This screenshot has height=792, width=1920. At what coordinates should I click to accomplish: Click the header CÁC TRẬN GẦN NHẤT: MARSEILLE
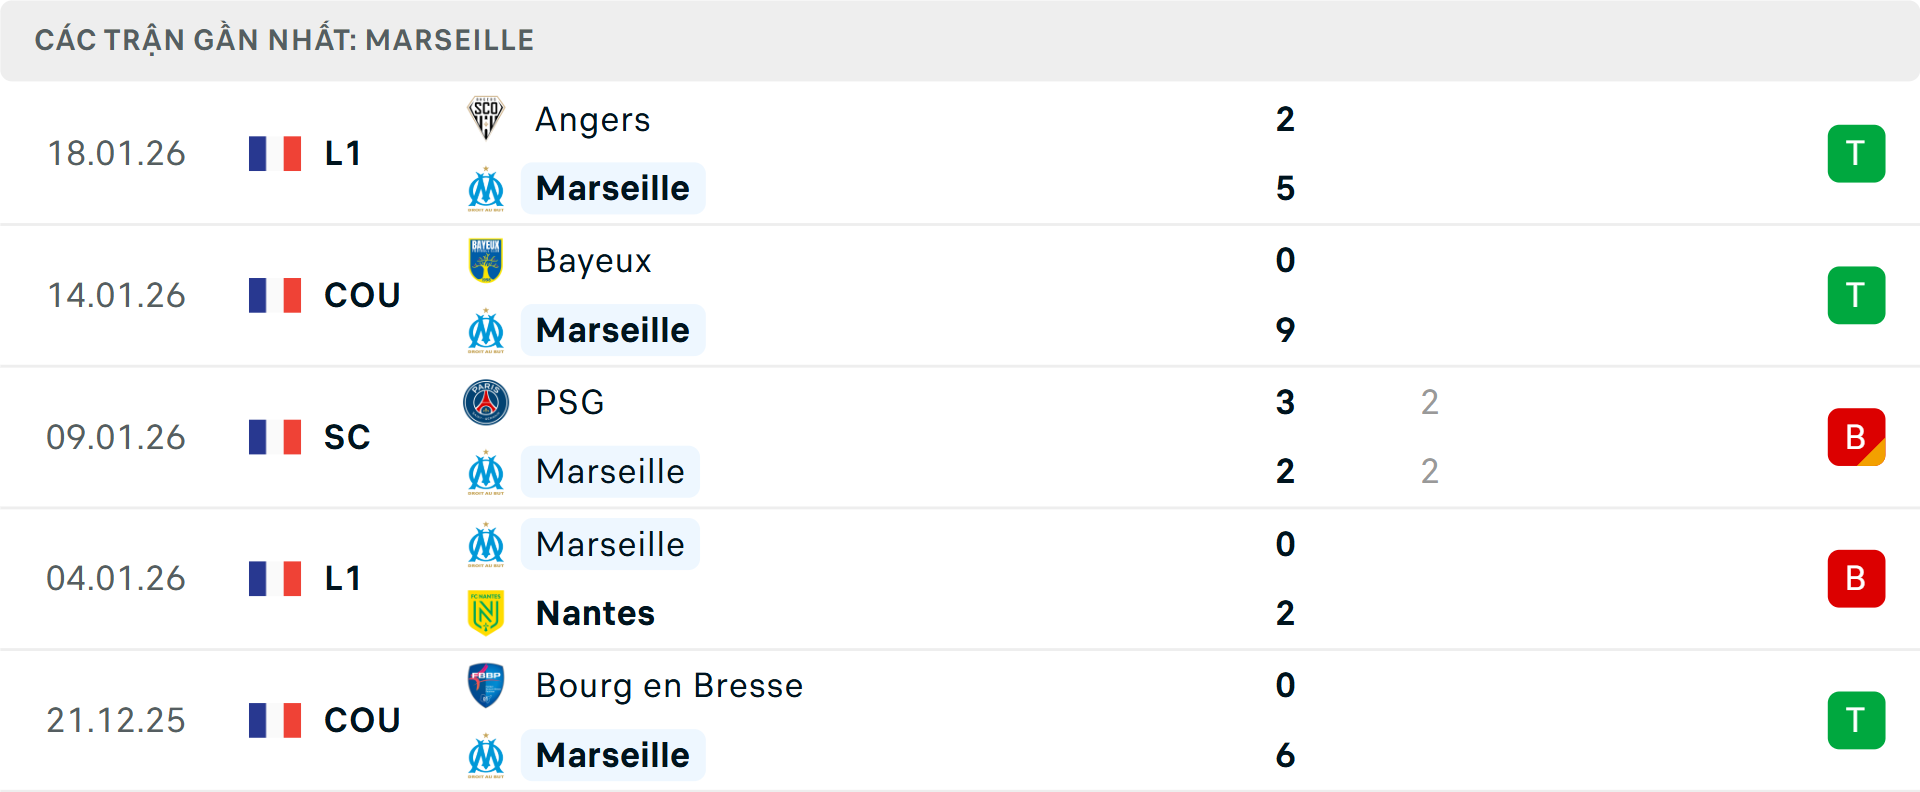click(285, 40)
